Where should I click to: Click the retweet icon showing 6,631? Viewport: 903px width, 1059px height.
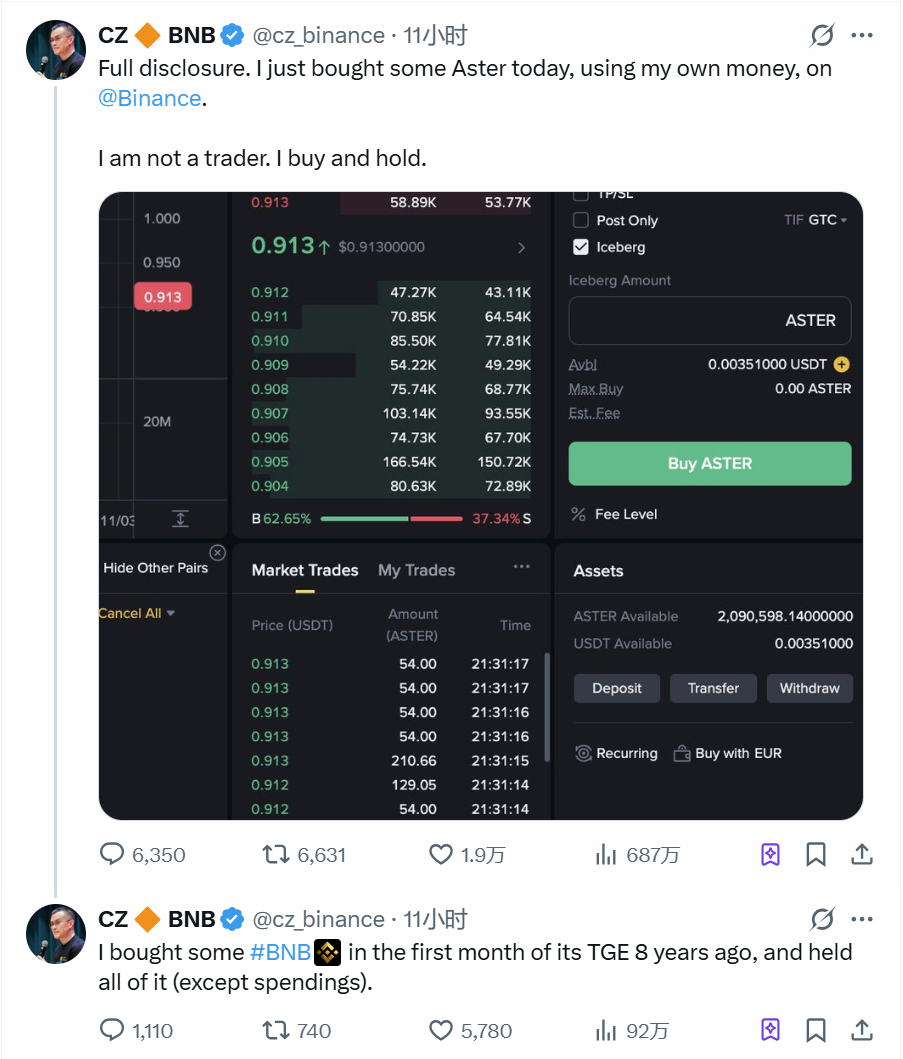(274, 855)
